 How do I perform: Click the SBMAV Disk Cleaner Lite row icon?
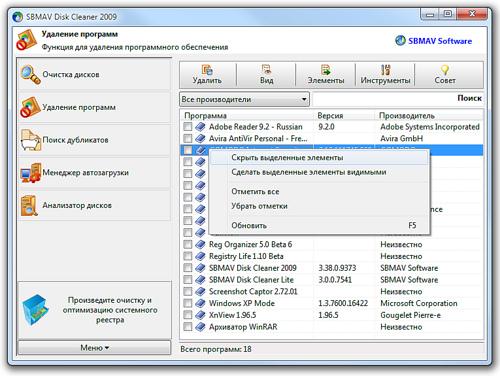[200, 280]
